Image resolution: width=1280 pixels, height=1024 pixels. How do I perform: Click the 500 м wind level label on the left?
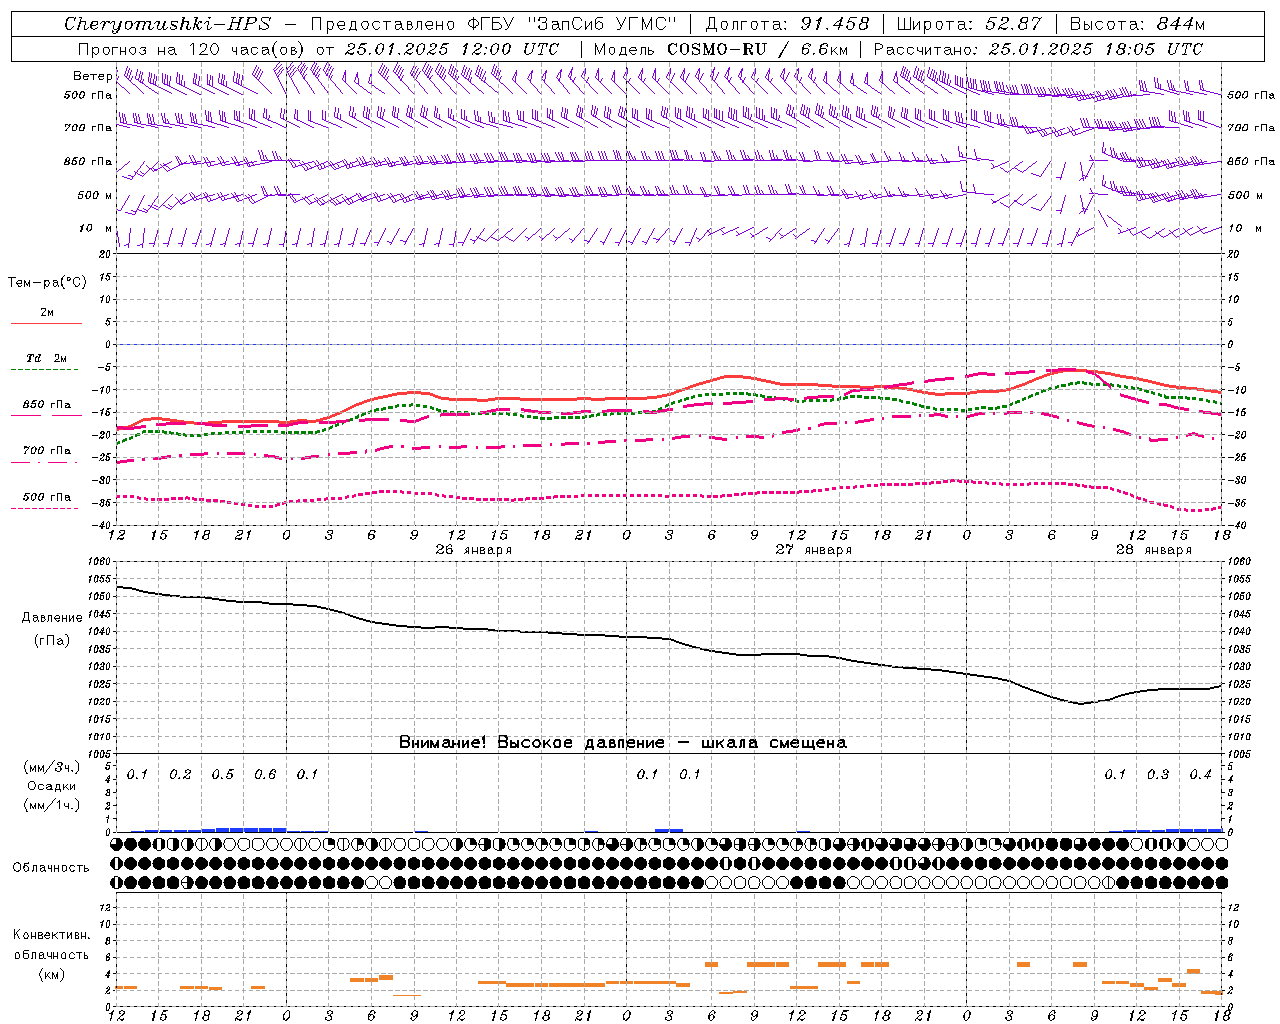point(93,195)
